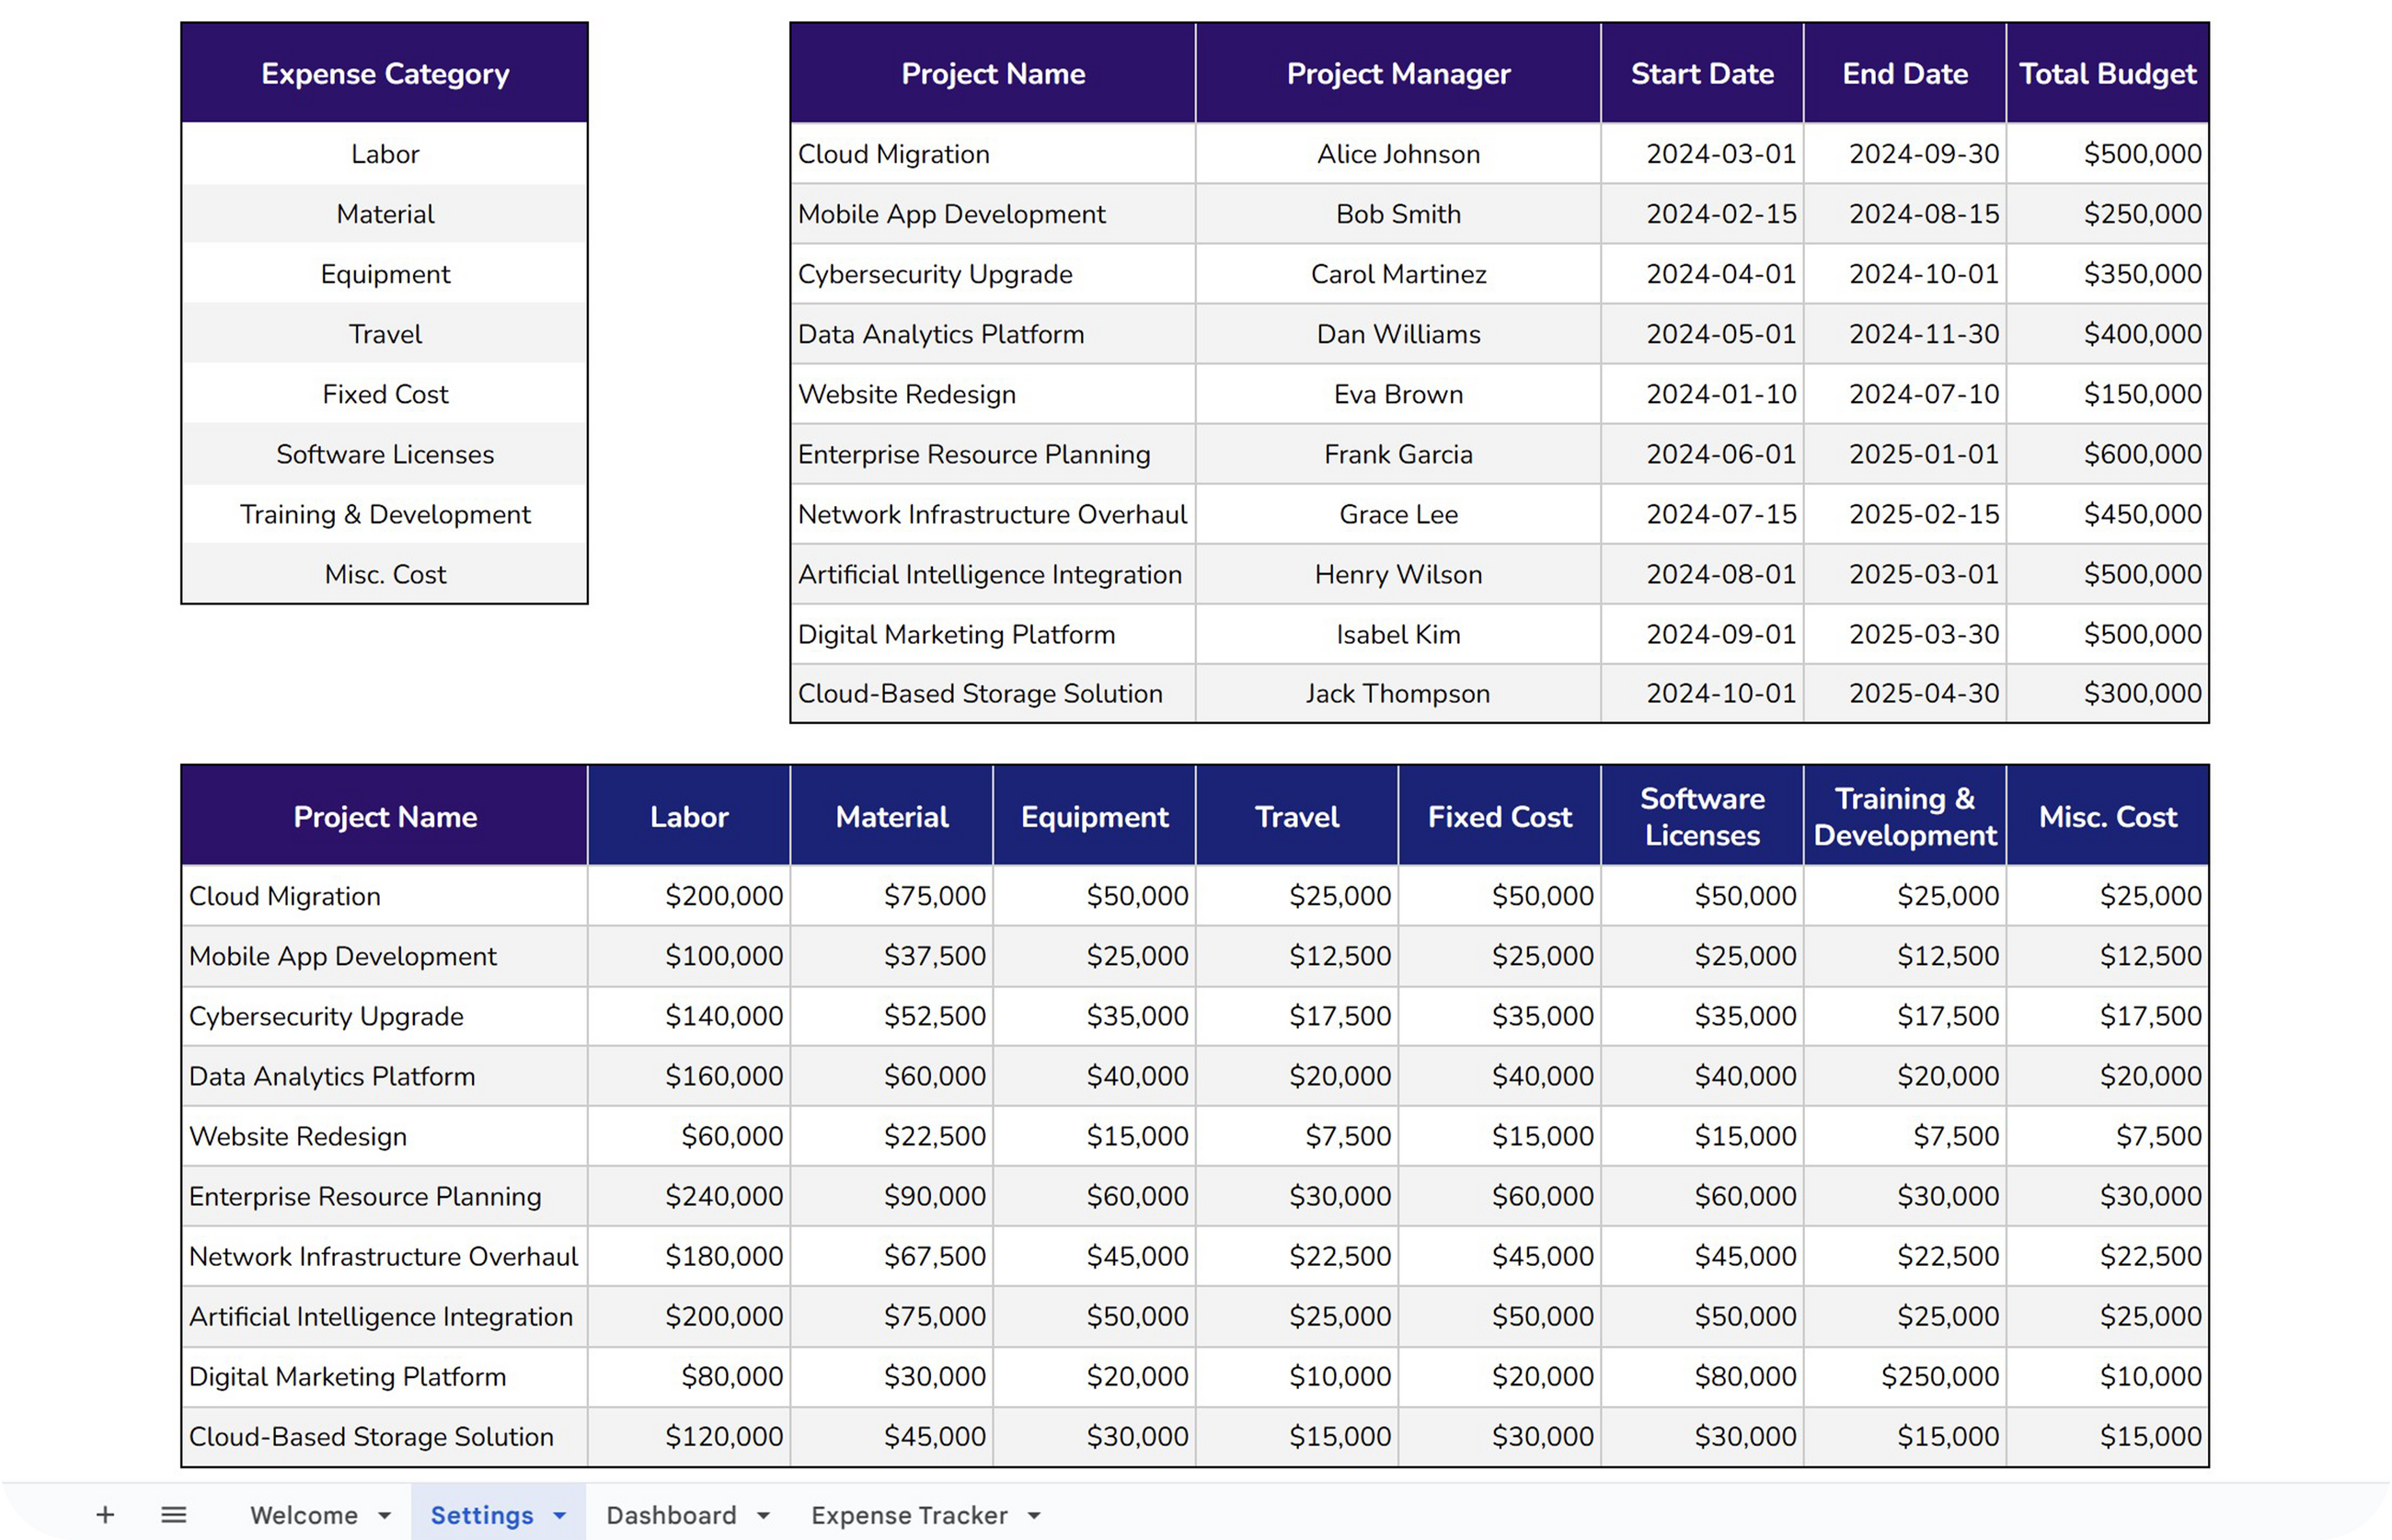
Task: Select Alice Johnson project manager cell
Action: (1398, 154)
